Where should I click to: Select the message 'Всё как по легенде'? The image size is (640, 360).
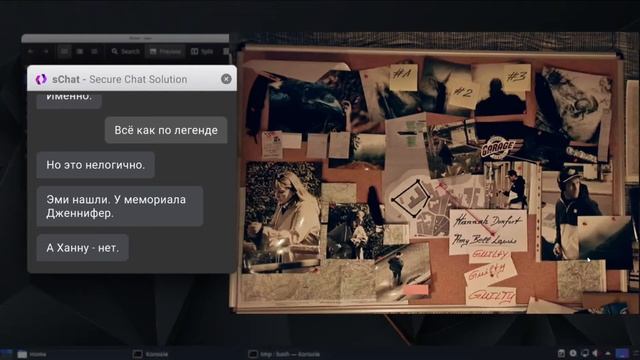pos(166,130)
